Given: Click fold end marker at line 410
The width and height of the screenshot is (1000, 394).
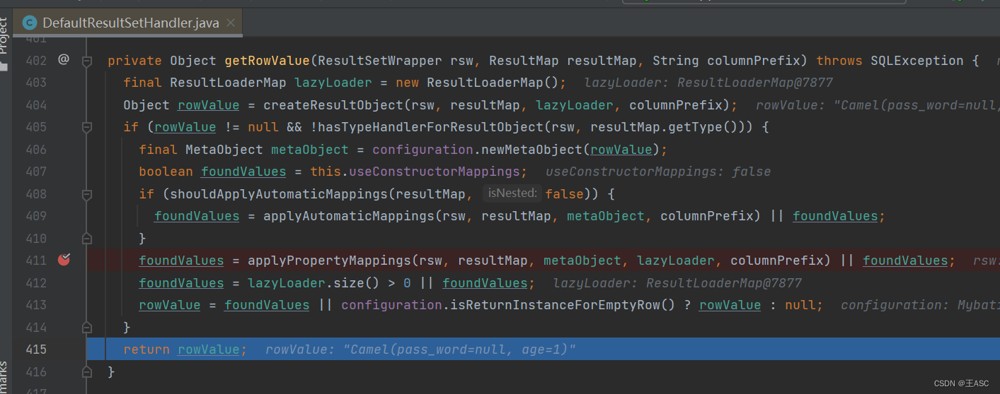Looking at the screenshot, I should point(87,238).
